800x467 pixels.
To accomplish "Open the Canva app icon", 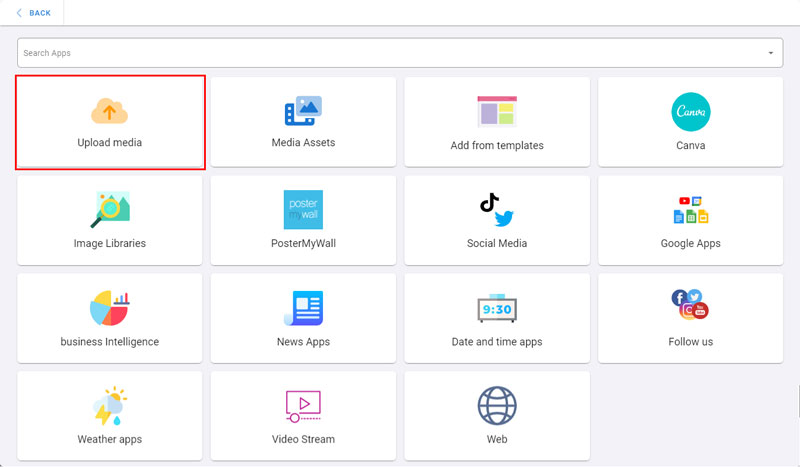I will click(691, 111).
